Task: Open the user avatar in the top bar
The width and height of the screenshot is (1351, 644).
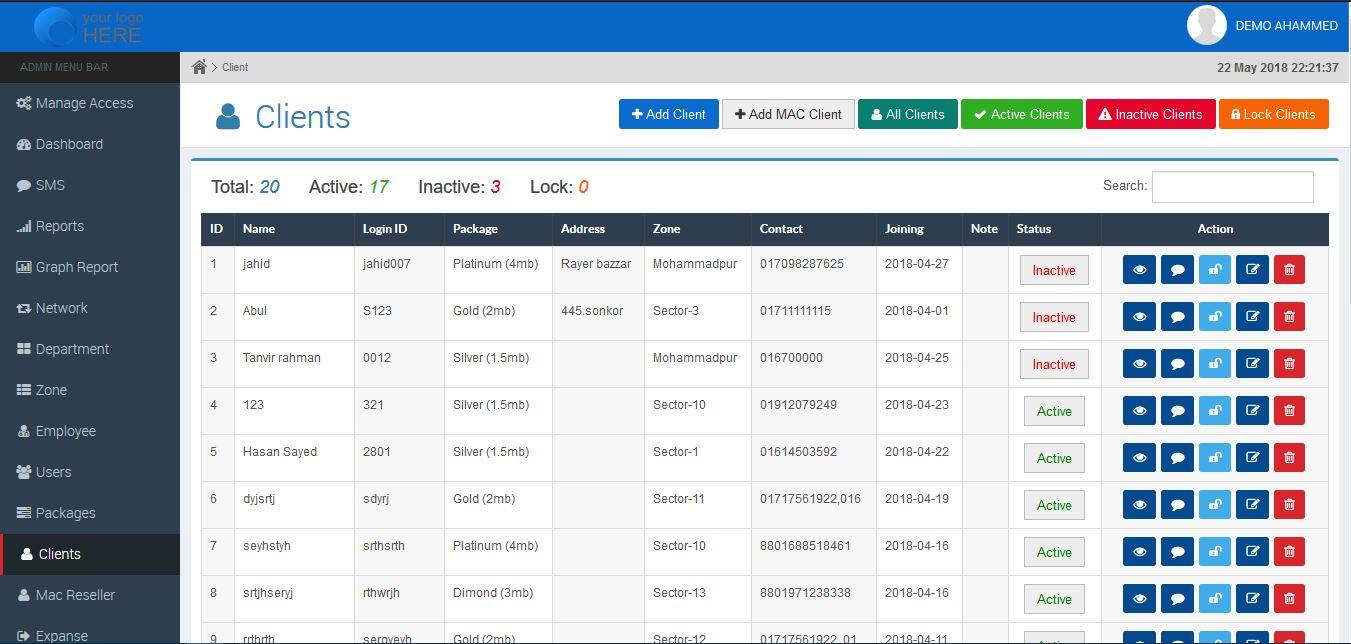Action: [x=1206, y=26]
